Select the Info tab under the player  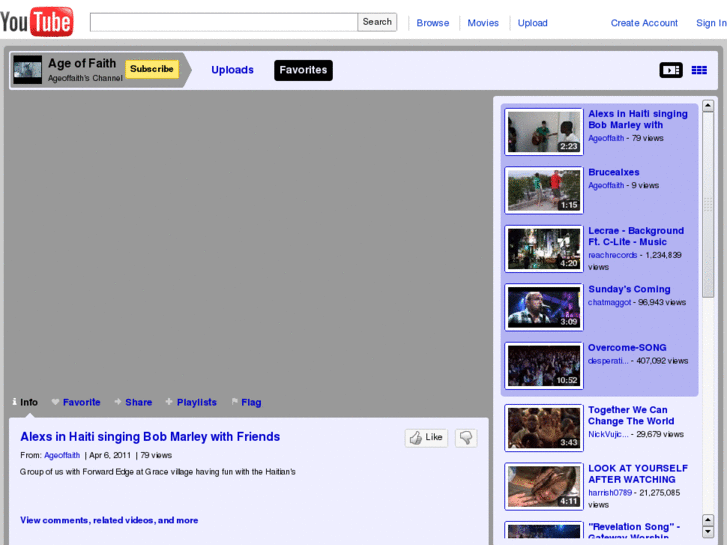pyautogui.click(x=25, y=402)
